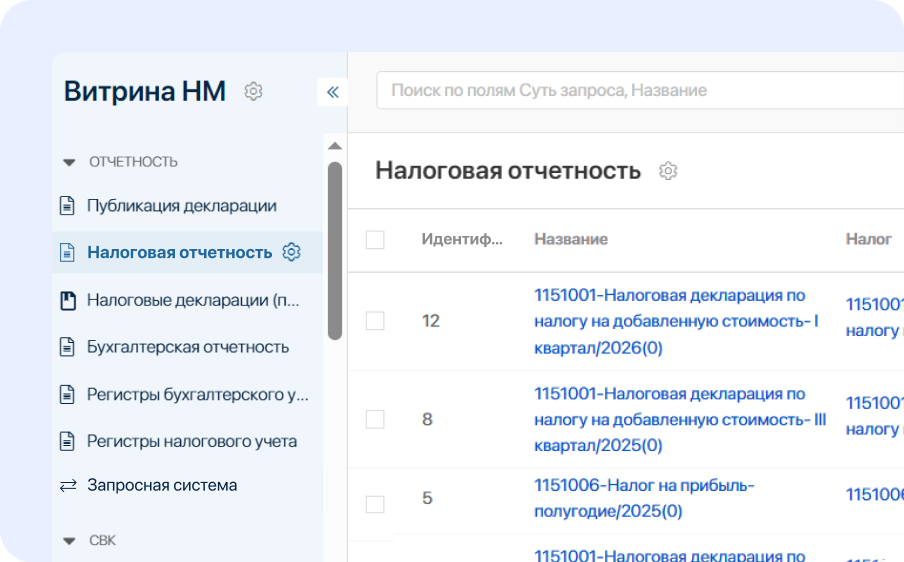Screen dimensions: 904x562
Task: Click gear icon beside Налоговая отчетность sidebar item
Action: pos(291,252)
